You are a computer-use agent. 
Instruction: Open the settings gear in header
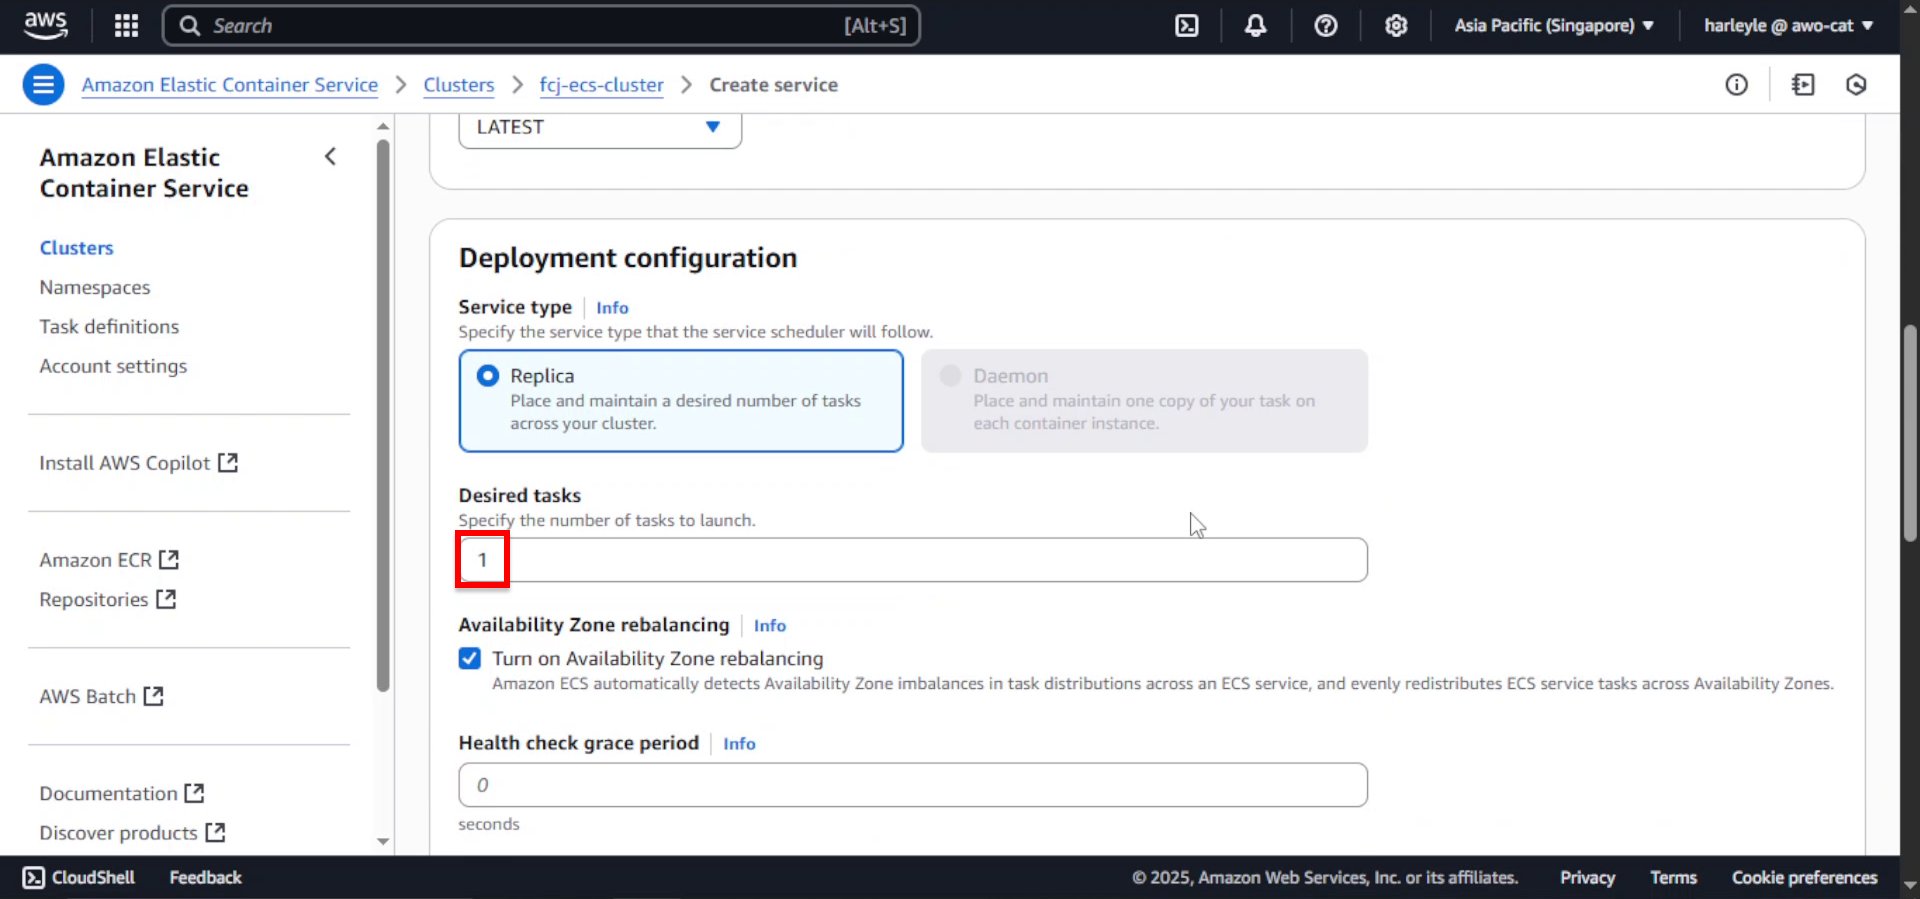(x=1396, y=26)
